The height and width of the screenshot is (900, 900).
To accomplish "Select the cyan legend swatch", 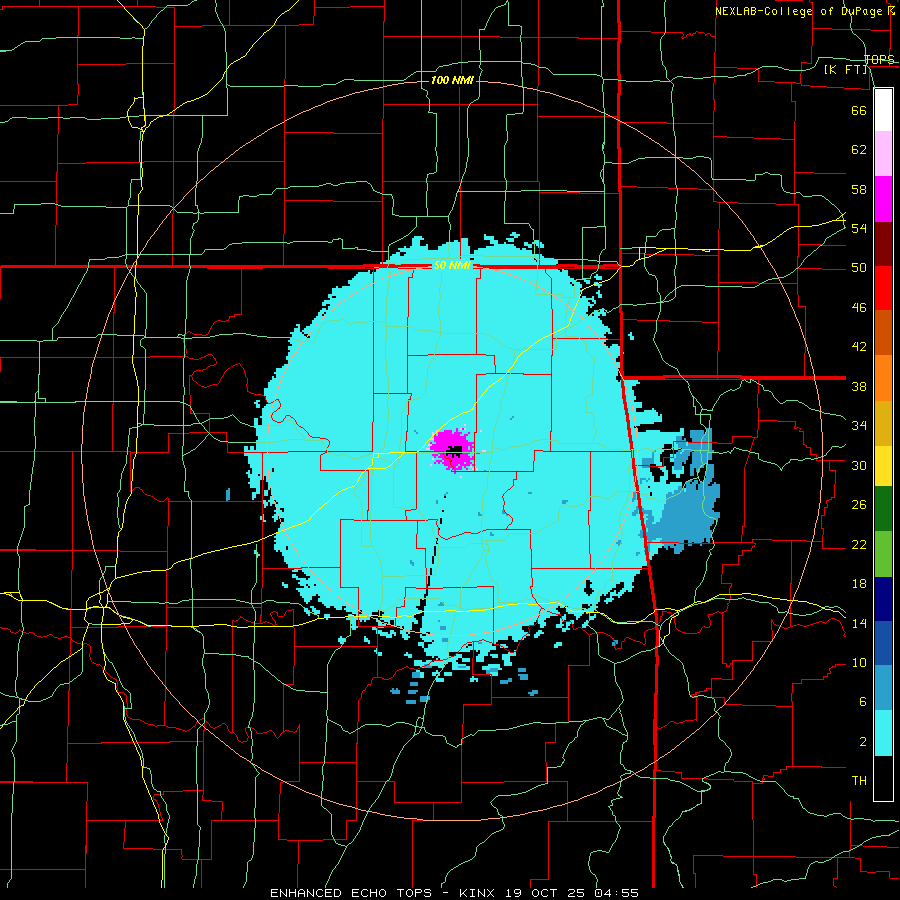I will 883,734.
